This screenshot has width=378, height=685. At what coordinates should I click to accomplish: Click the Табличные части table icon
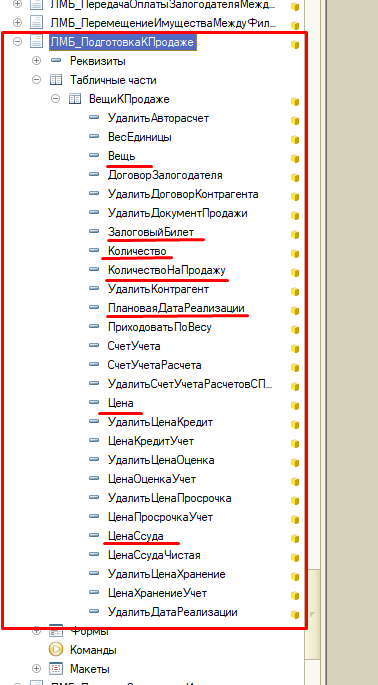(x=55, y=80)
